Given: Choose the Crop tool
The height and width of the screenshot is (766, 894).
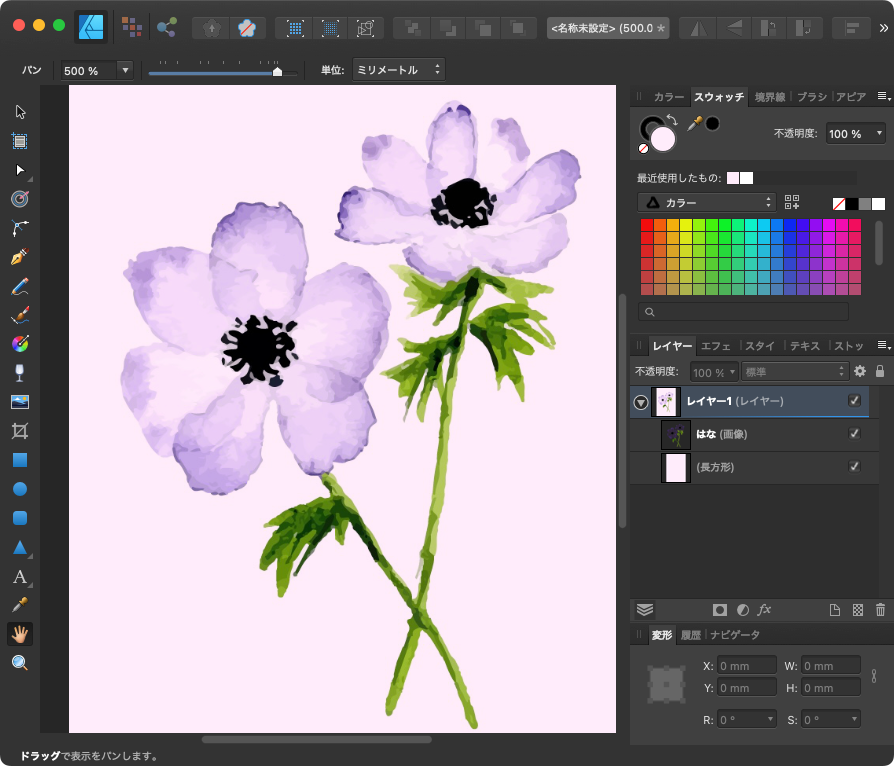Looking at the screenshot, I should pos(20,431).
